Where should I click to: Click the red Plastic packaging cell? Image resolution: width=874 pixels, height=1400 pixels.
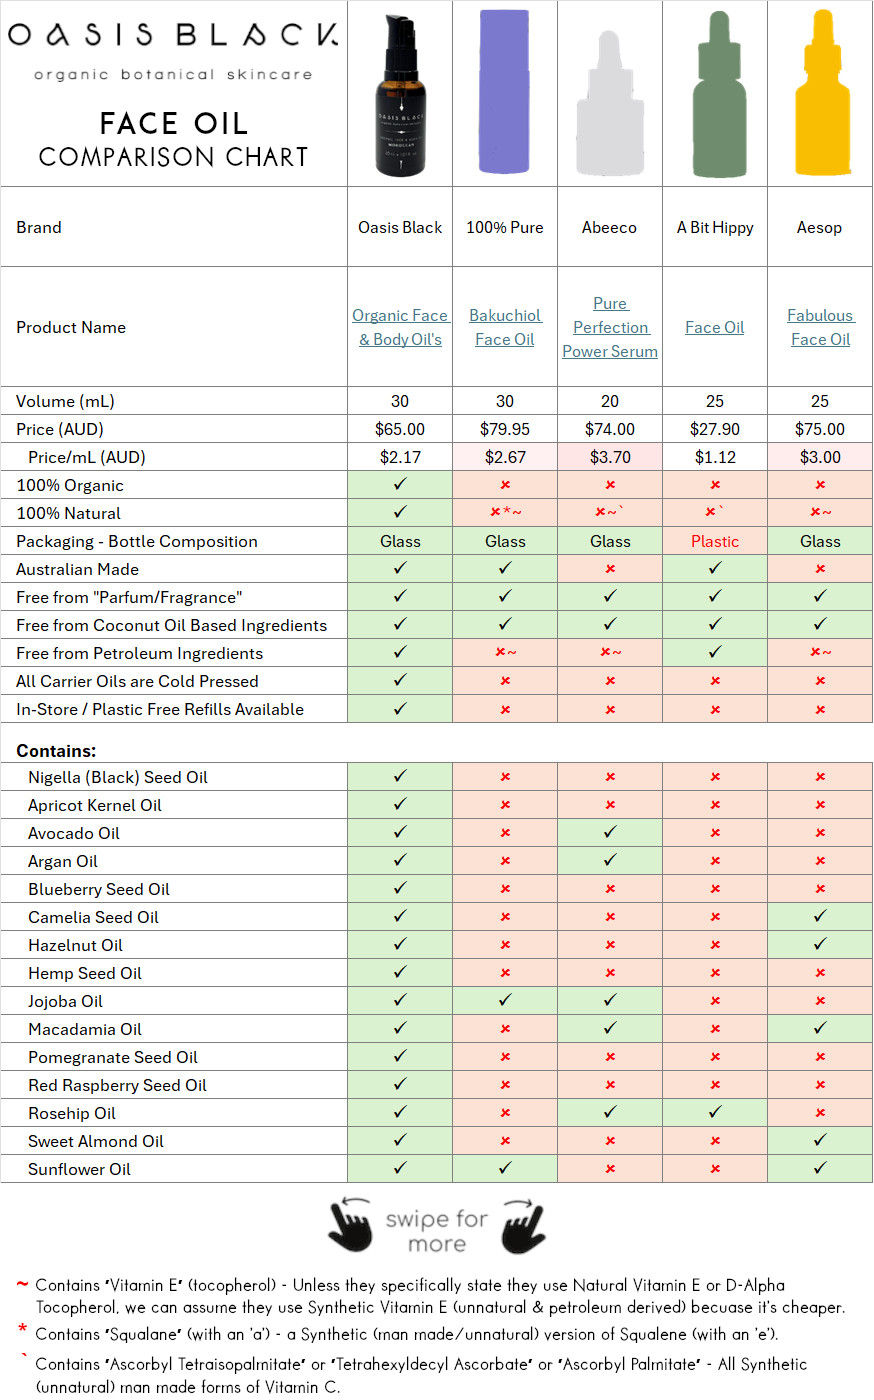point(714,541)
